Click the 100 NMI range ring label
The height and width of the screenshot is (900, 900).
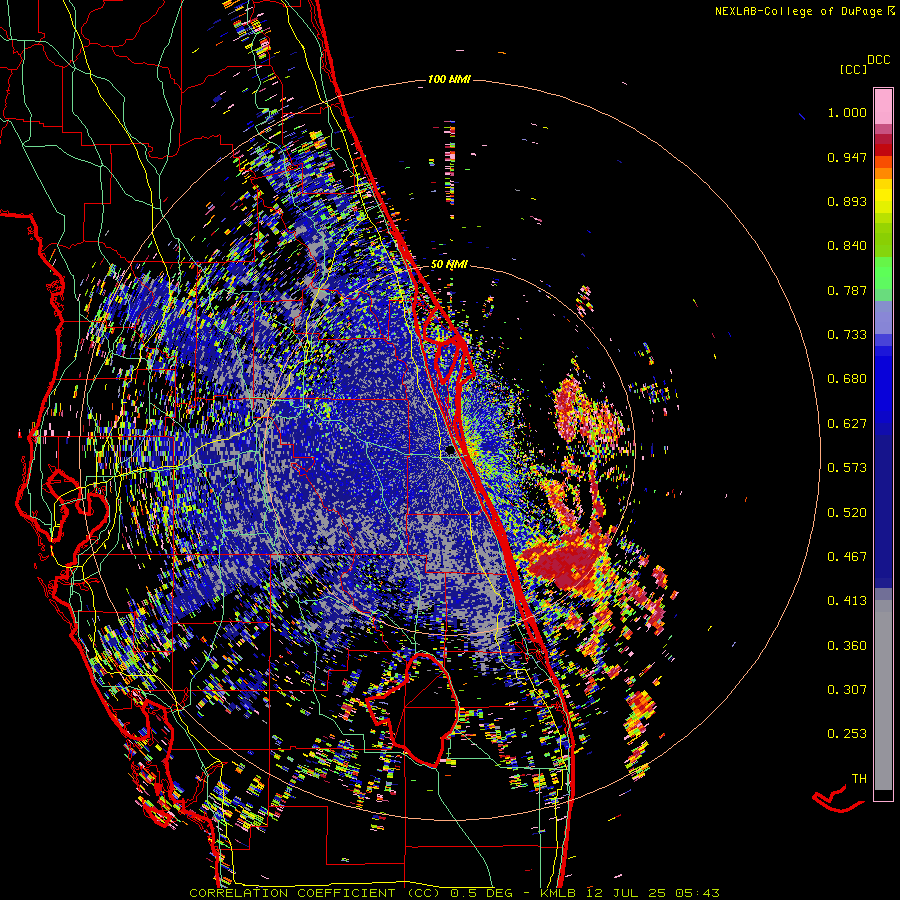coord(449,79)
